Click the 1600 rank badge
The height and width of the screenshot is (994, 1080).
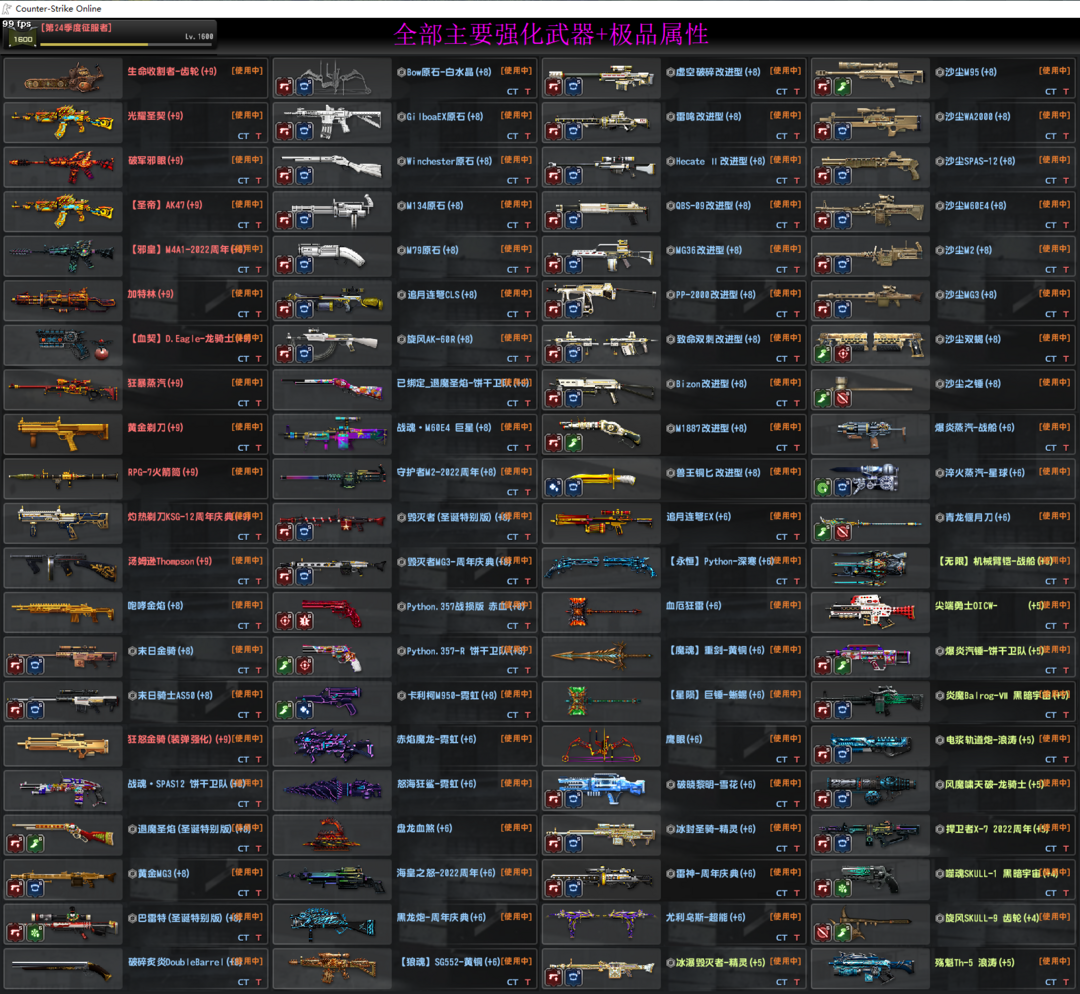pyautogui.click(x=22, y=39)
